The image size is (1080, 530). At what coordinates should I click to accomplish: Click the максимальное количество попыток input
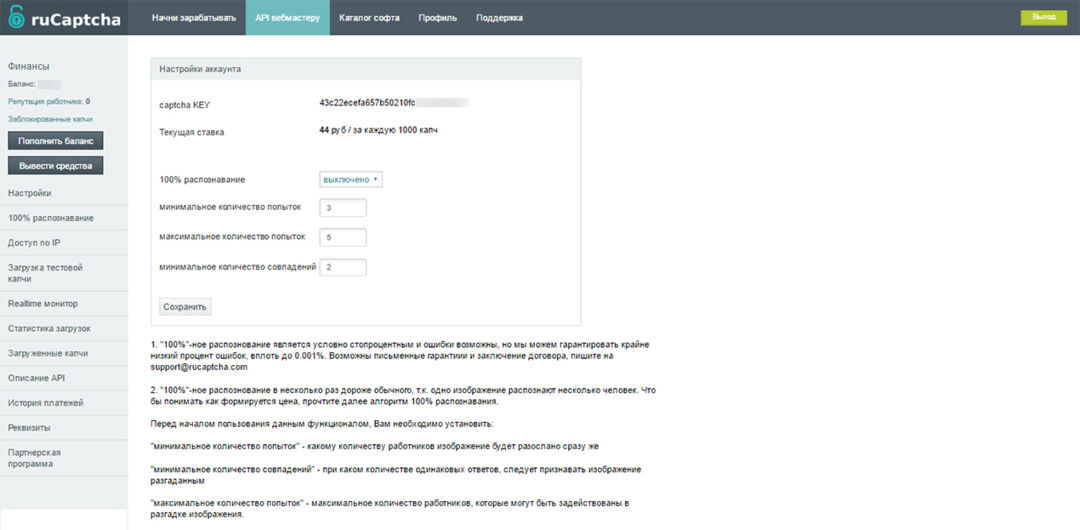coord(342,237)
